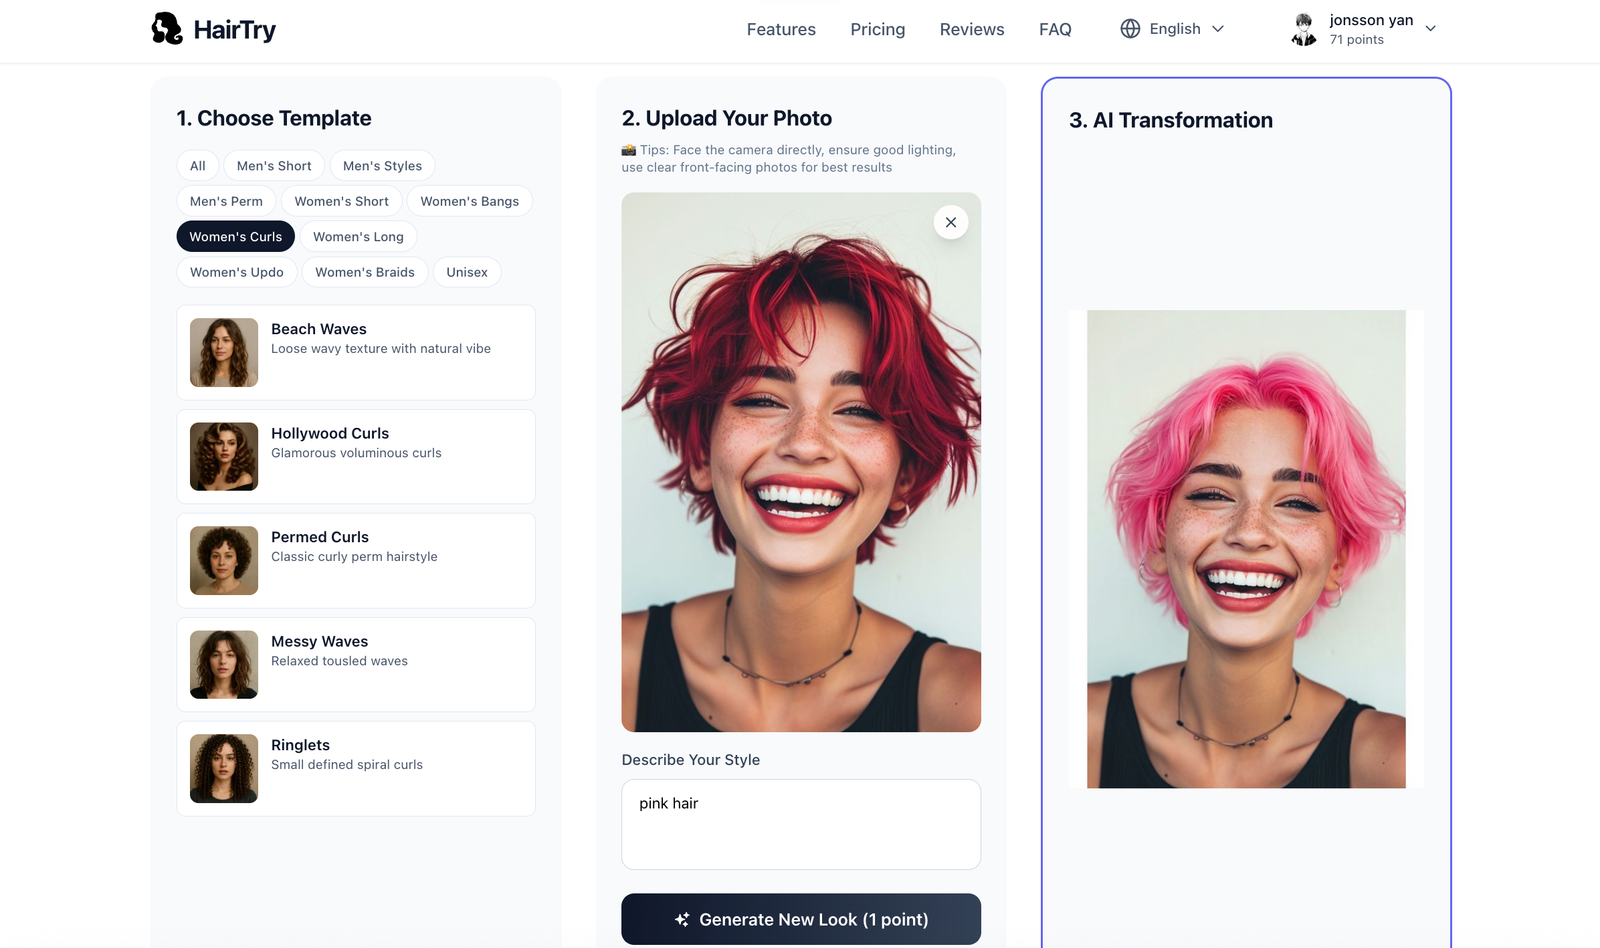Open the pink-hair AI result image

[1246, 549]
